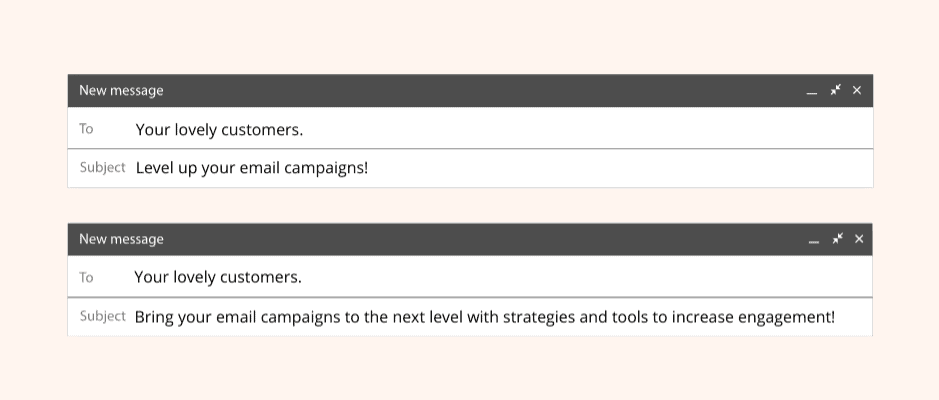Click the 'Level up your email campaigns!' subject
The width and height of the screenshot is (939, 400).
tap(252, 168)
